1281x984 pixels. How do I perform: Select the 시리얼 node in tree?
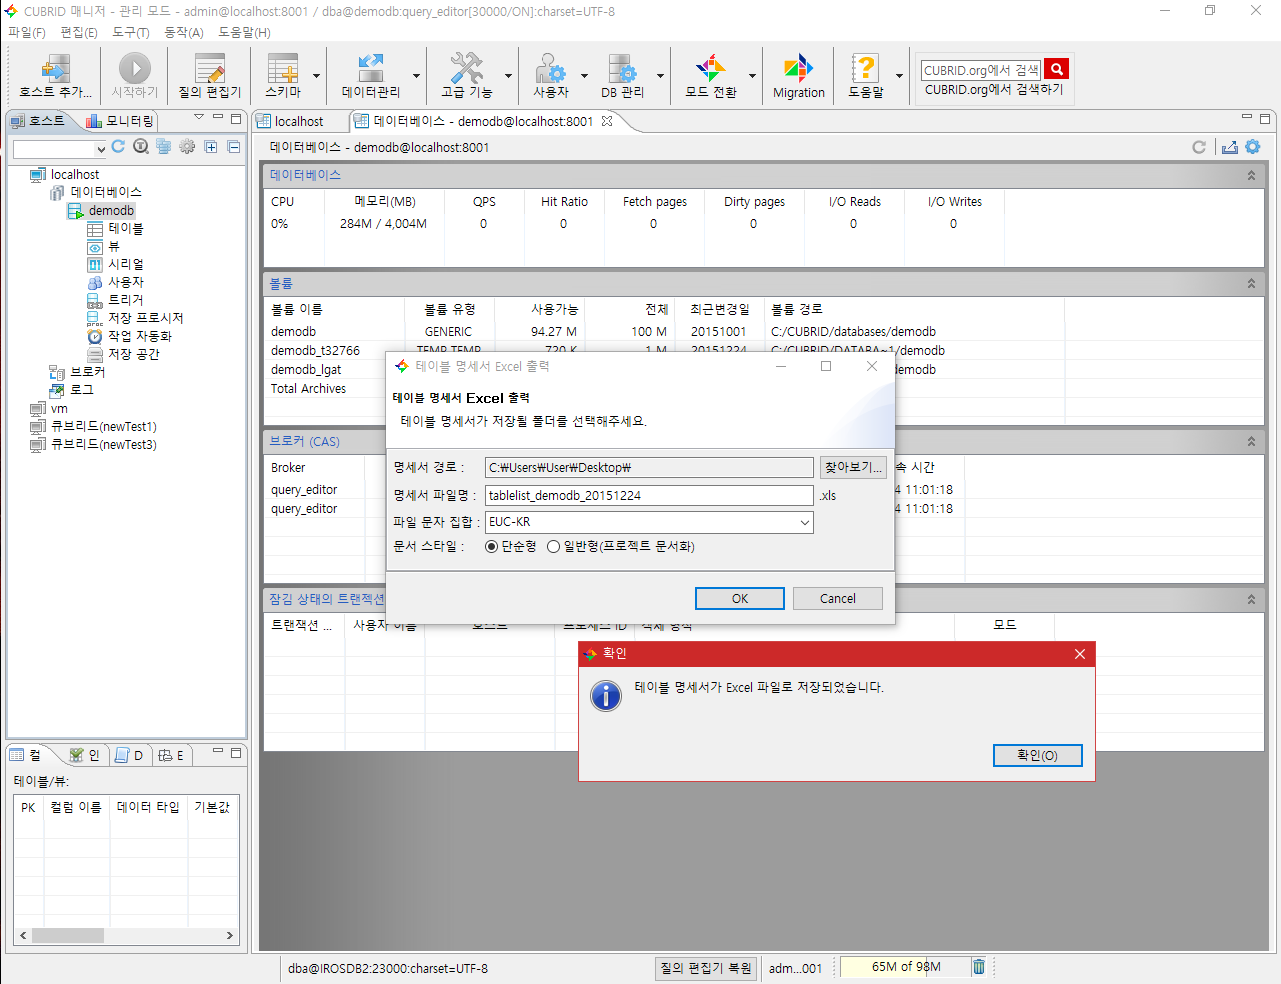pyautogui.click(x=126, y=264)
